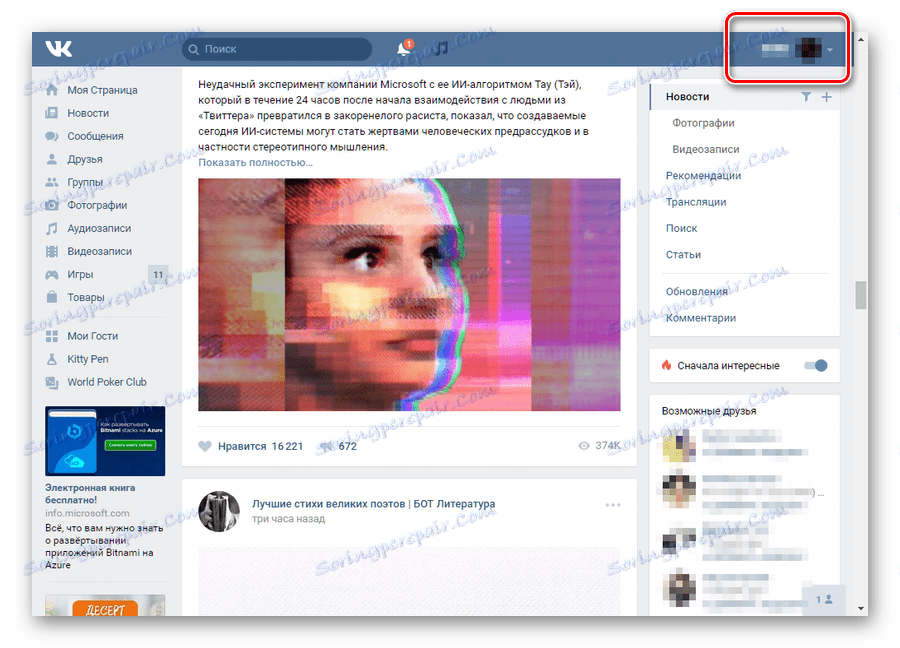Open Игры in left sidebar
The image size is (900, 648).
point(80,274)
